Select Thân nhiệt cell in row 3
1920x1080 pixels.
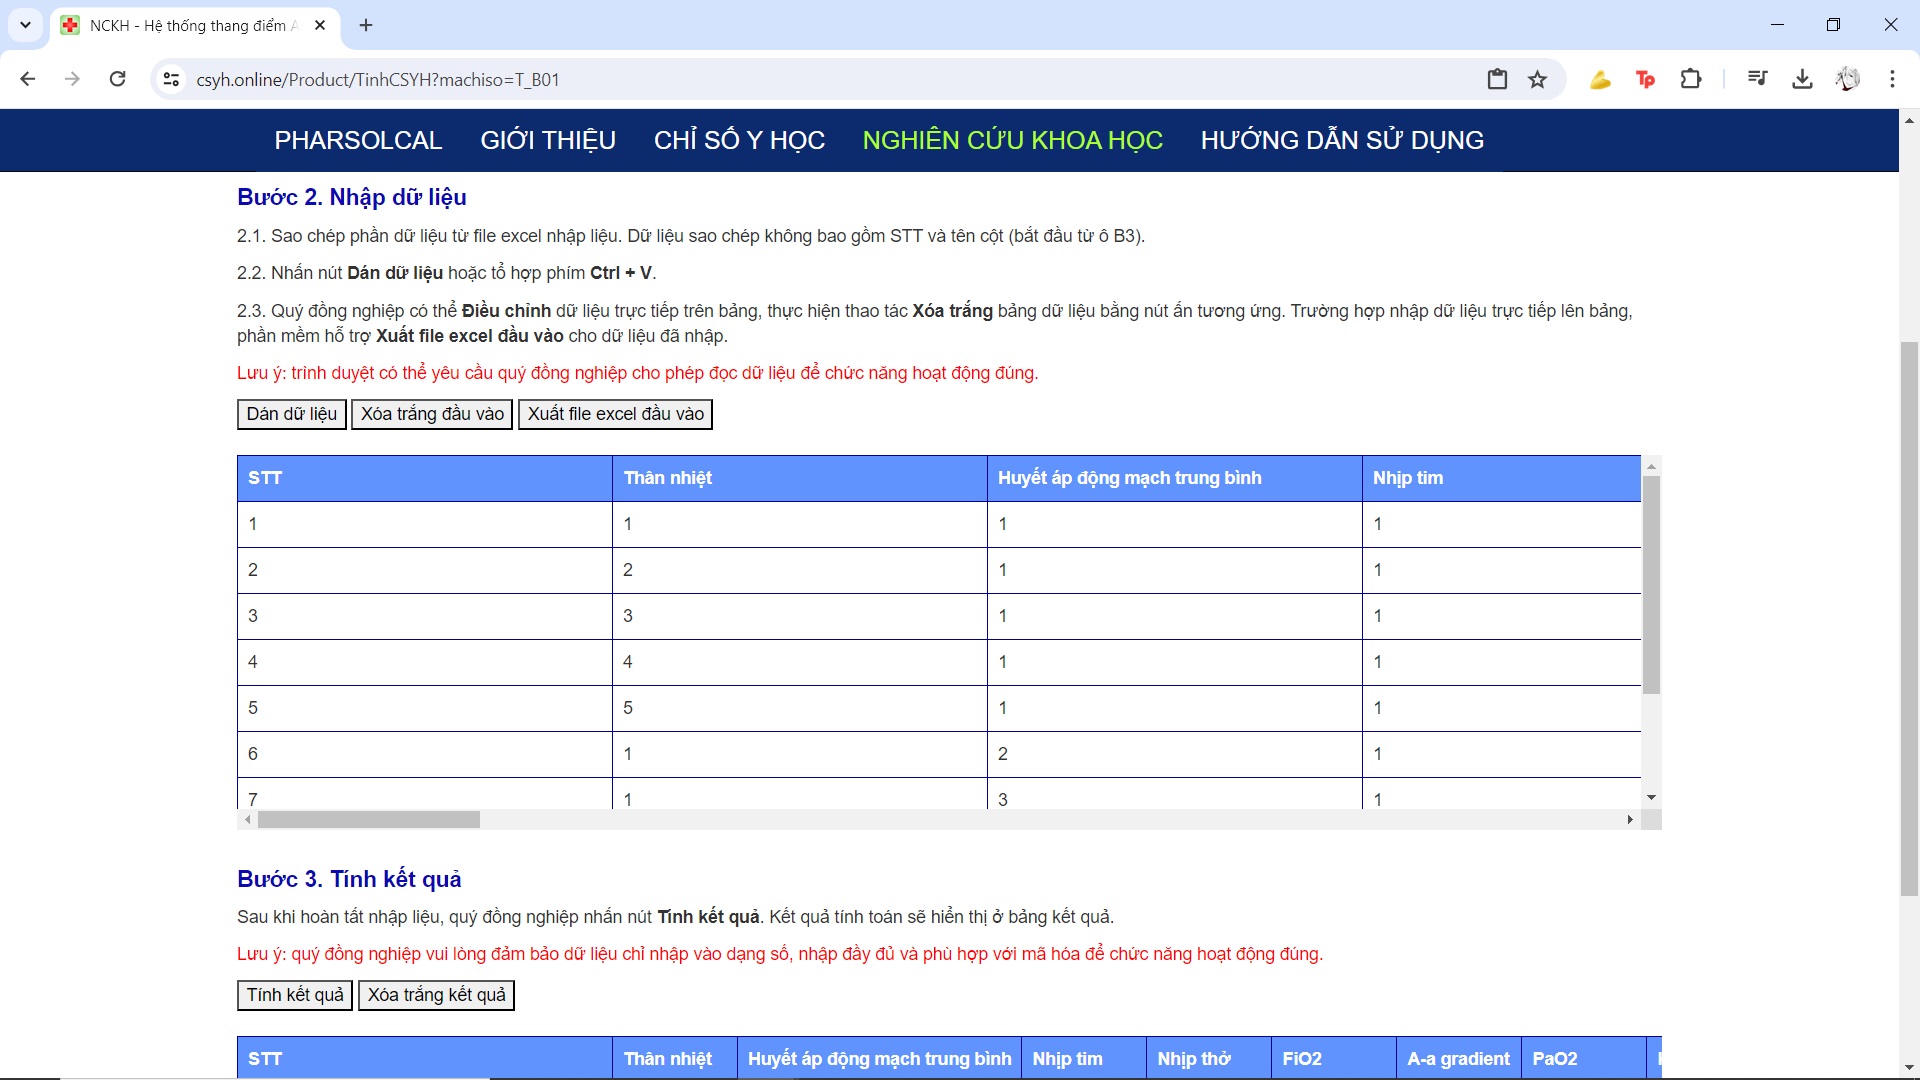[800, 616]
